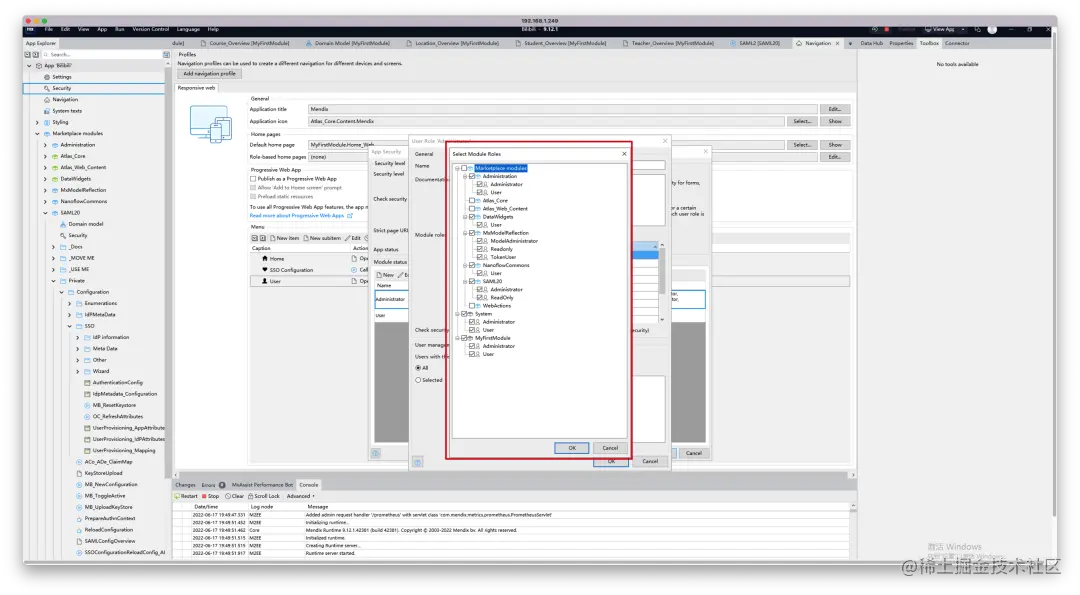Click the New item icon in Menu toolbar
Screen dimensions: 1080x595
point(273,238)
